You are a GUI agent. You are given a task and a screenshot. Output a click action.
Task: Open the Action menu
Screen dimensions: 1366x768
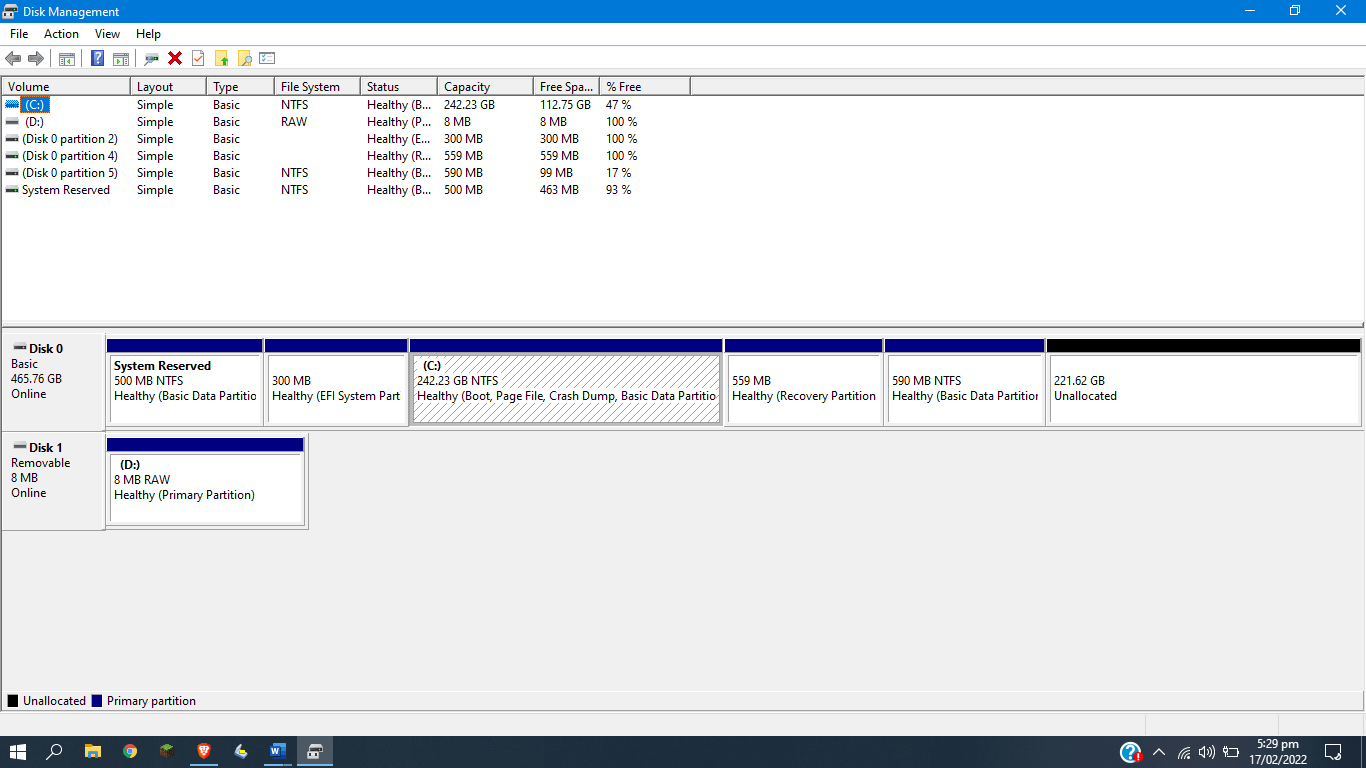tap(61, 34)
